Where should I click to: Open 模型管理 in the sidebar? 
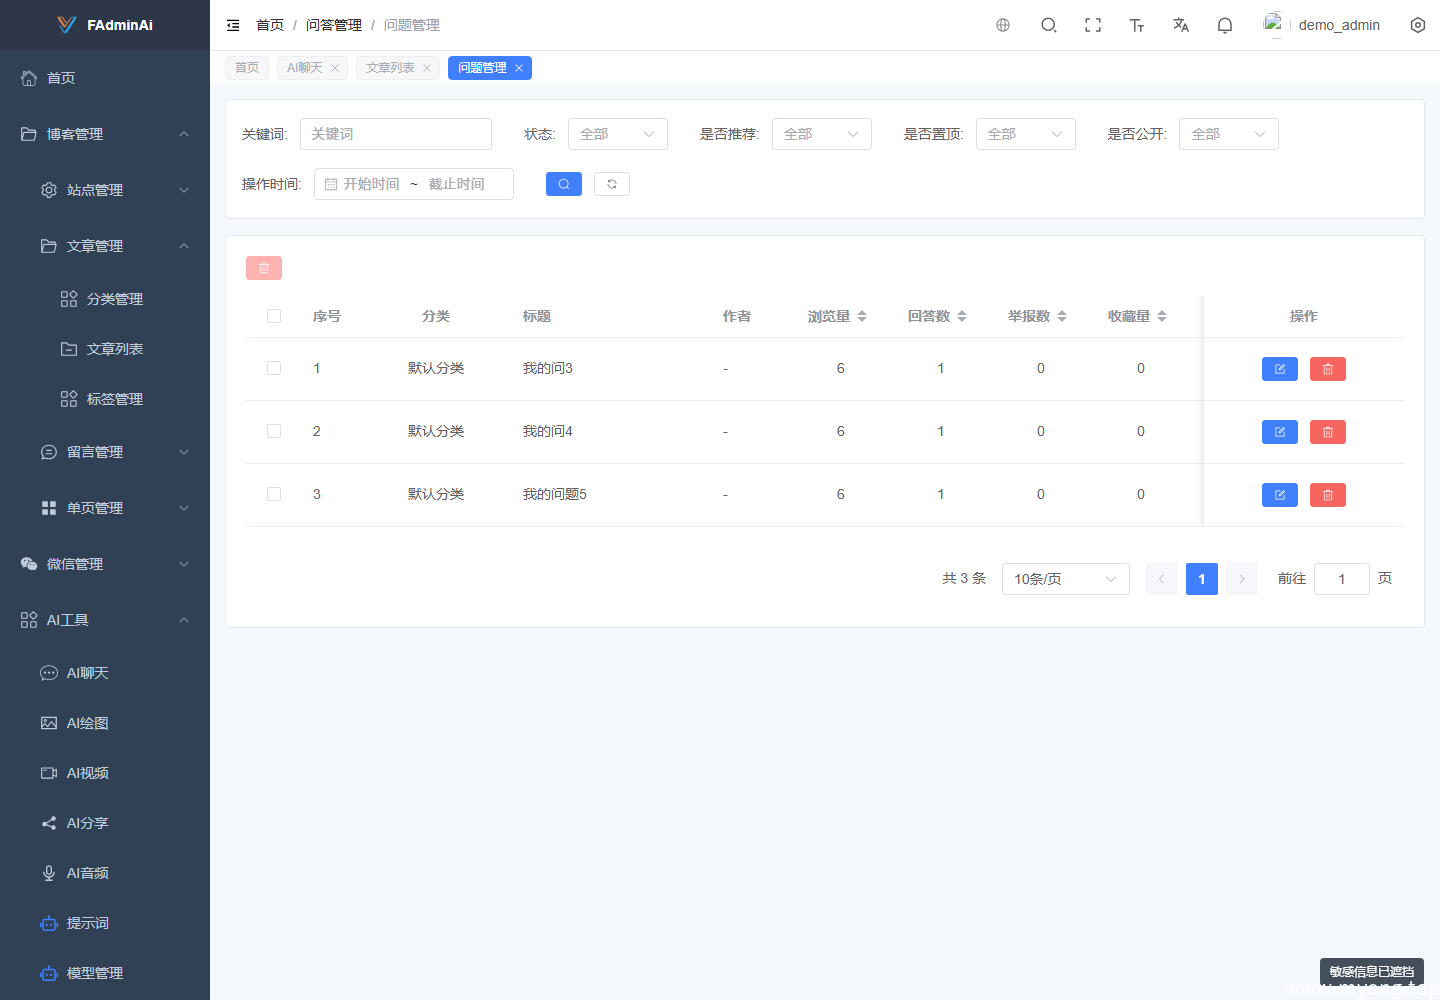click(x=105, y=973)
